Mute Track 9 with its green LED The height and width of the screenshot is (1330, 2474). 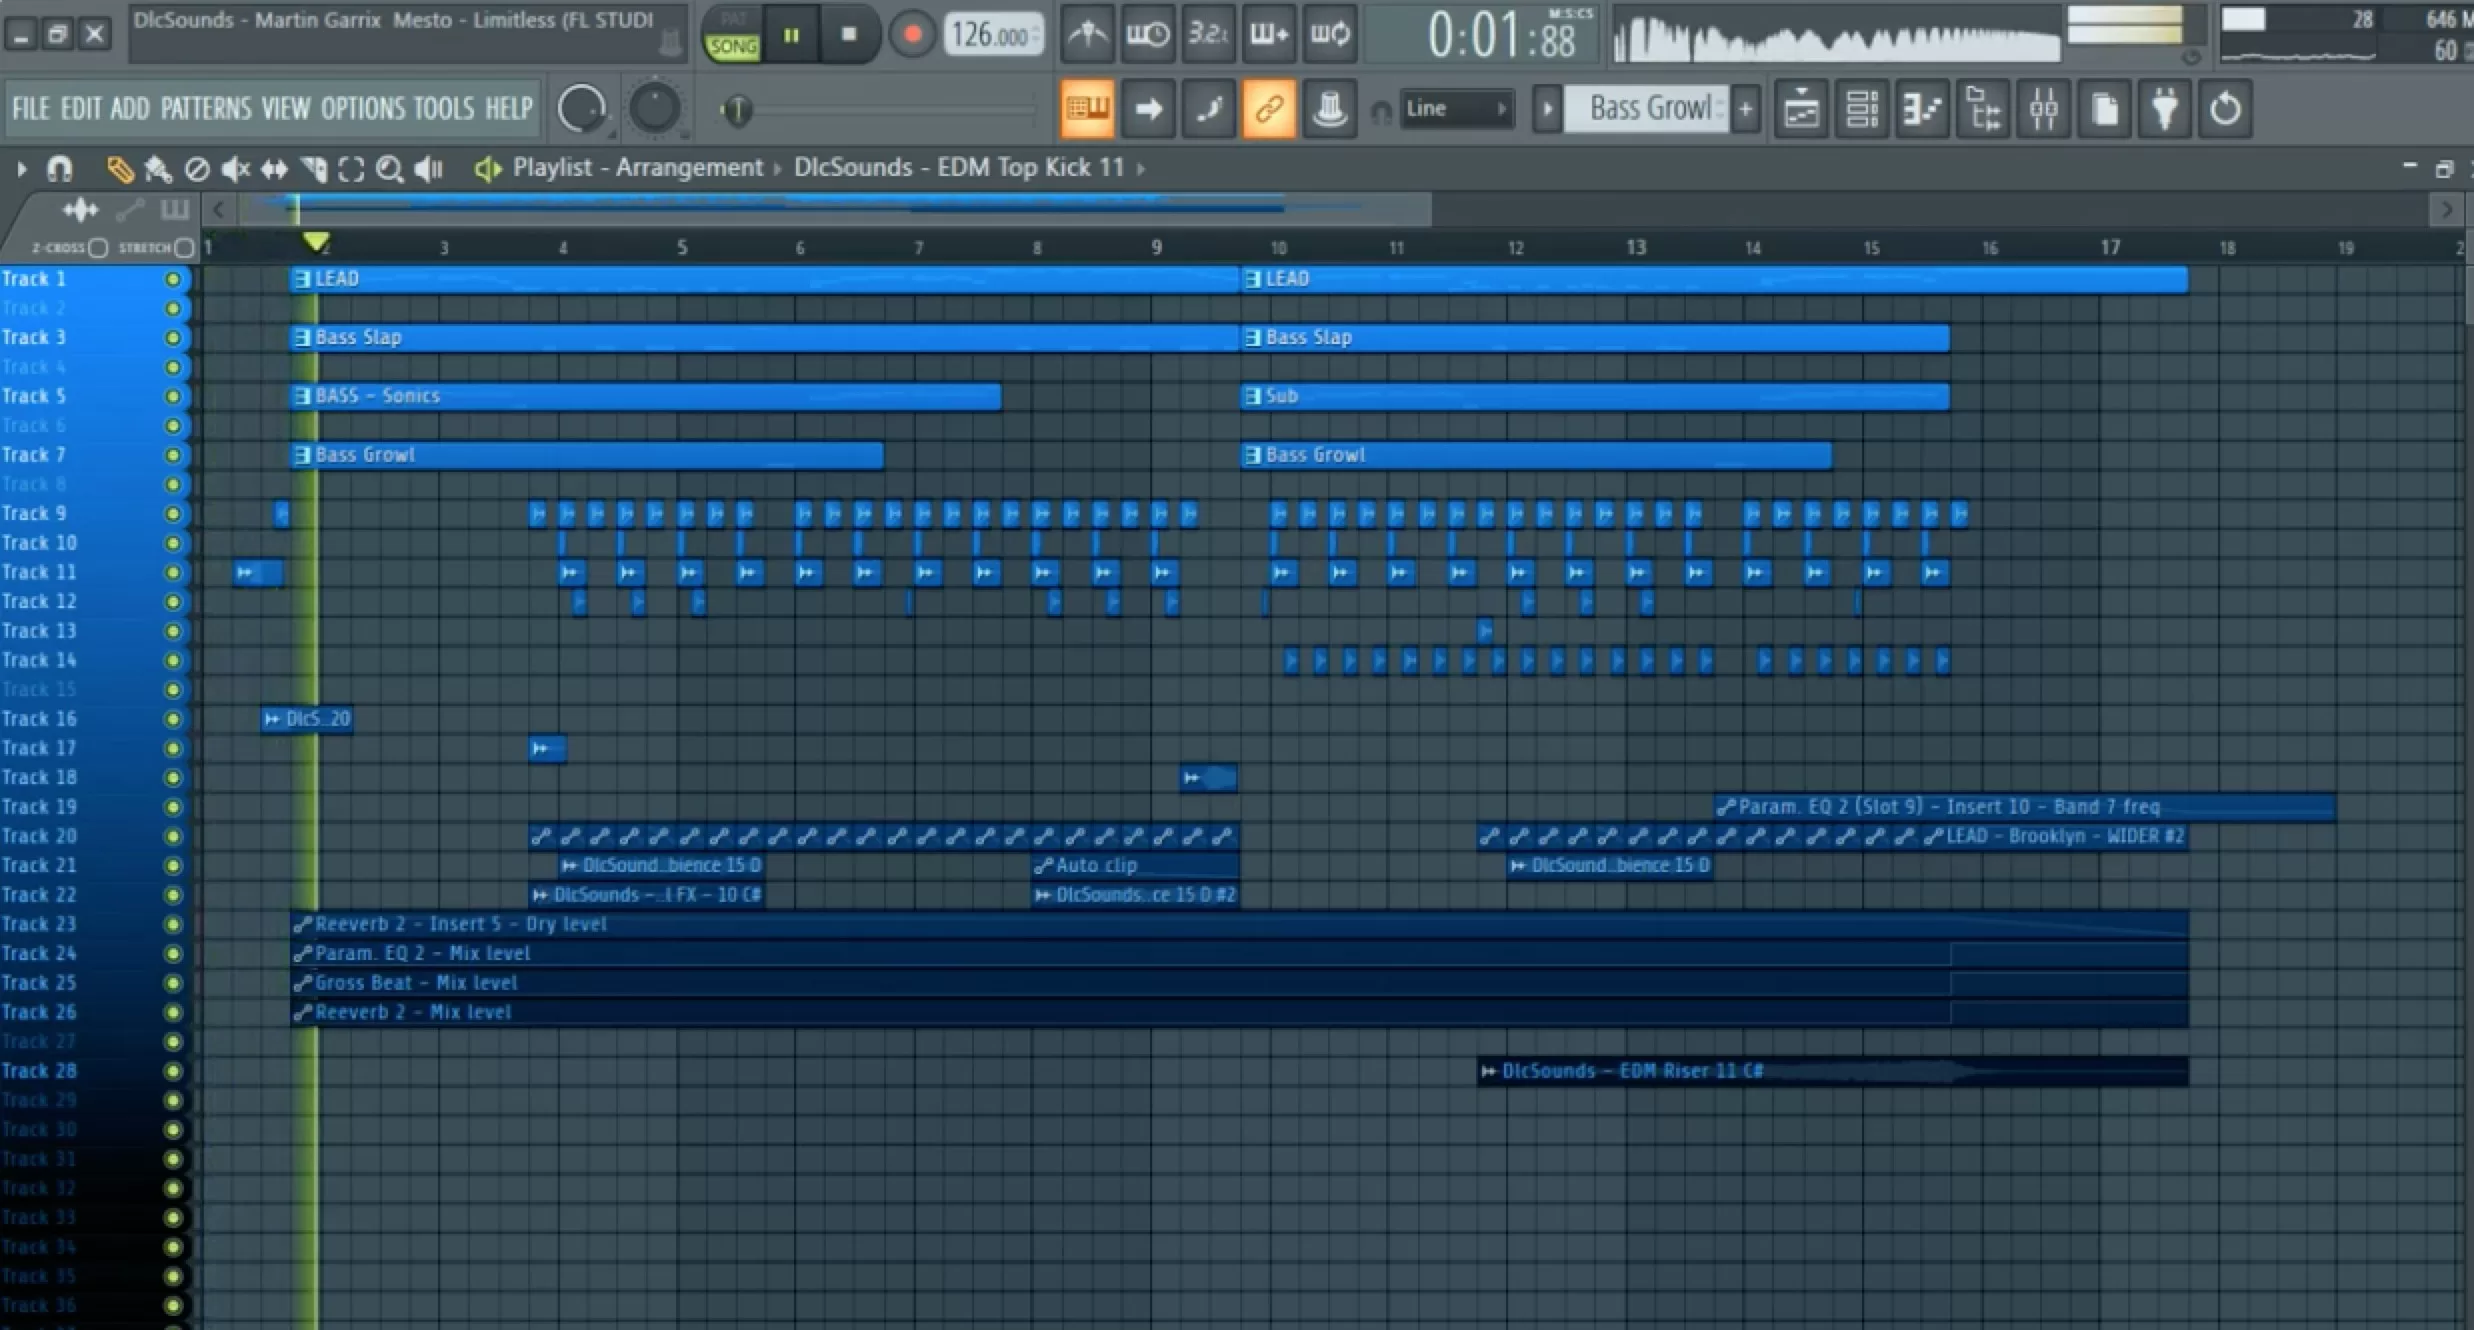click(172, 514)
